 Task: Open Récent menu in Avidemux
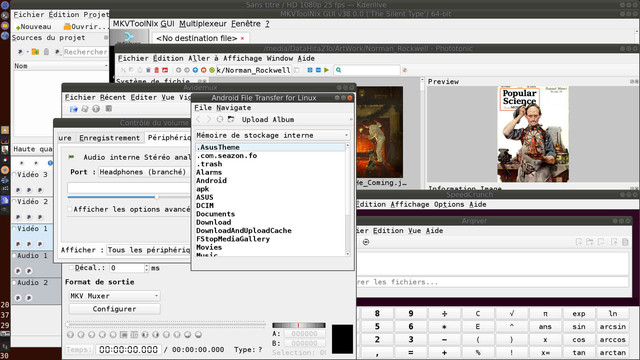coord(113,97)
